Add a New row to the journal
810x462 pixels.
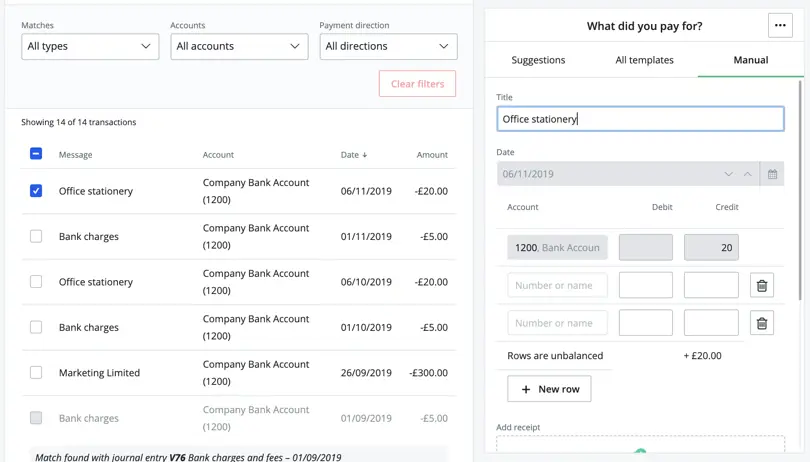pos(549,389)
